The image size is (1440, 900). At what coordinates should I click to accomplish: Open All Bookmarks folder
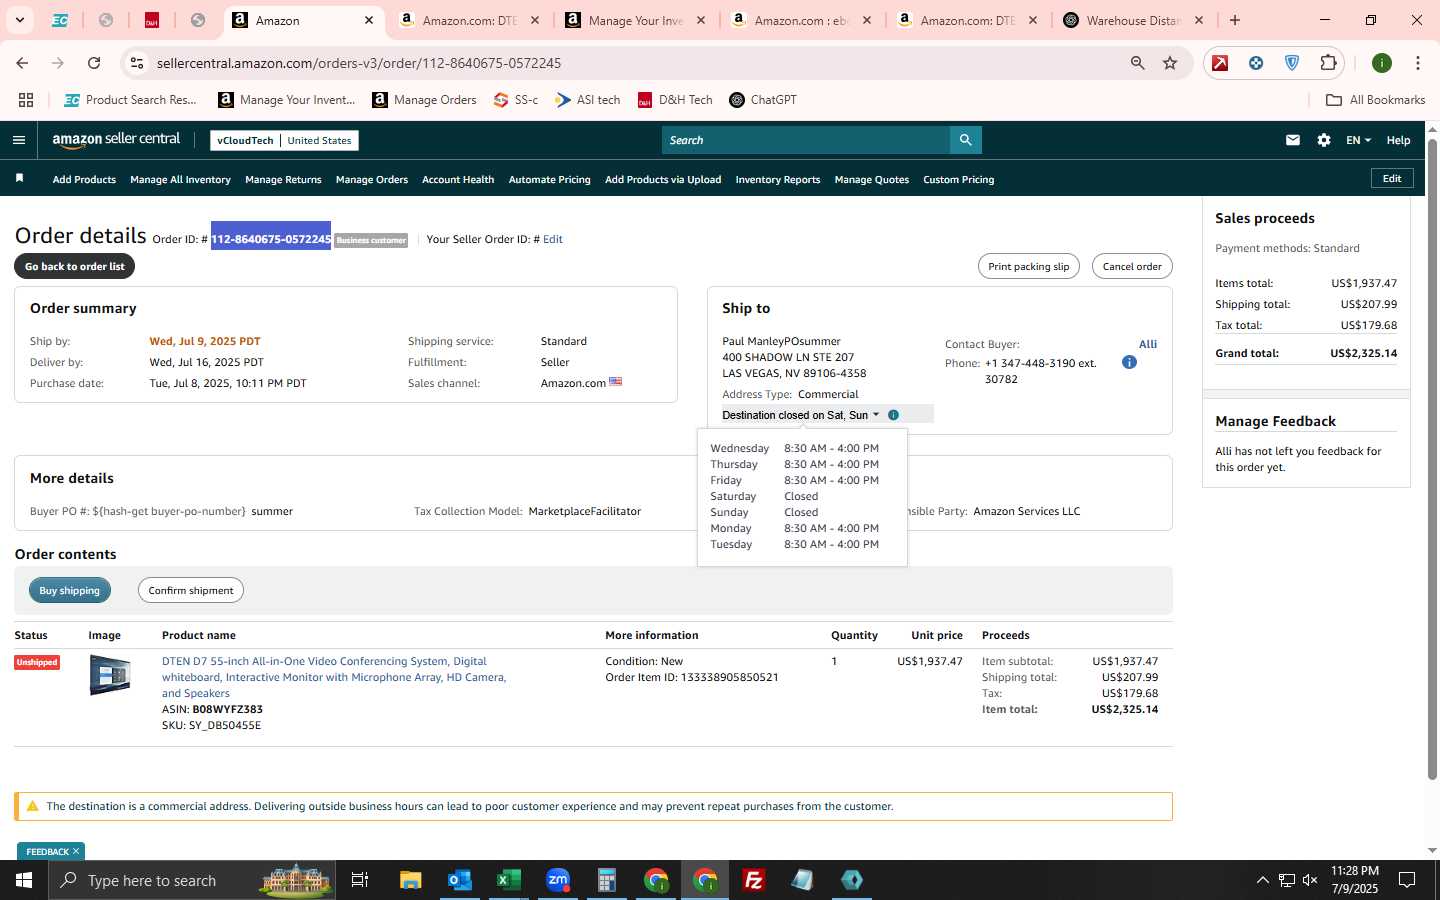[1375, 100]
